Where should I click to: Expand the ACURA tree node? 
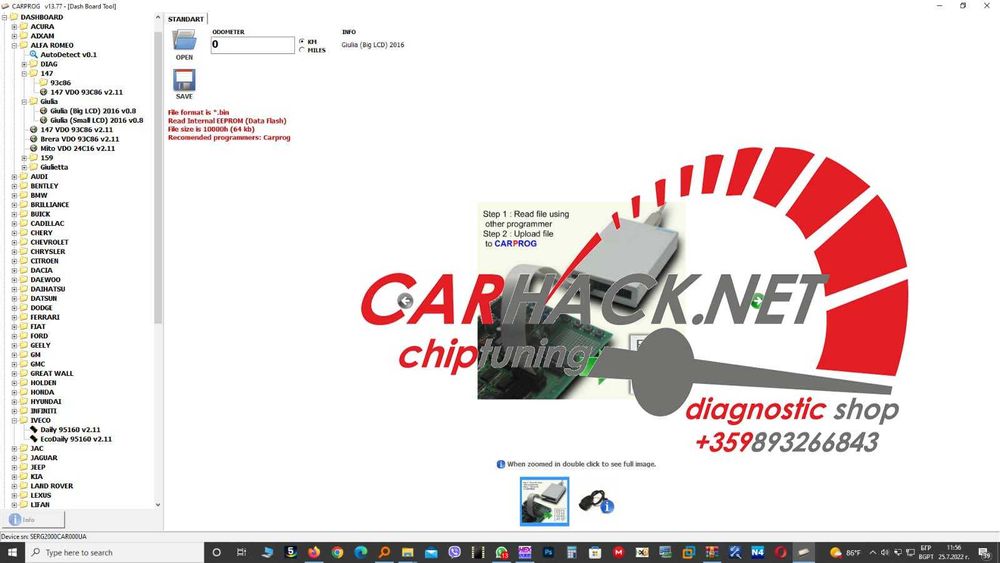[14, 27]
